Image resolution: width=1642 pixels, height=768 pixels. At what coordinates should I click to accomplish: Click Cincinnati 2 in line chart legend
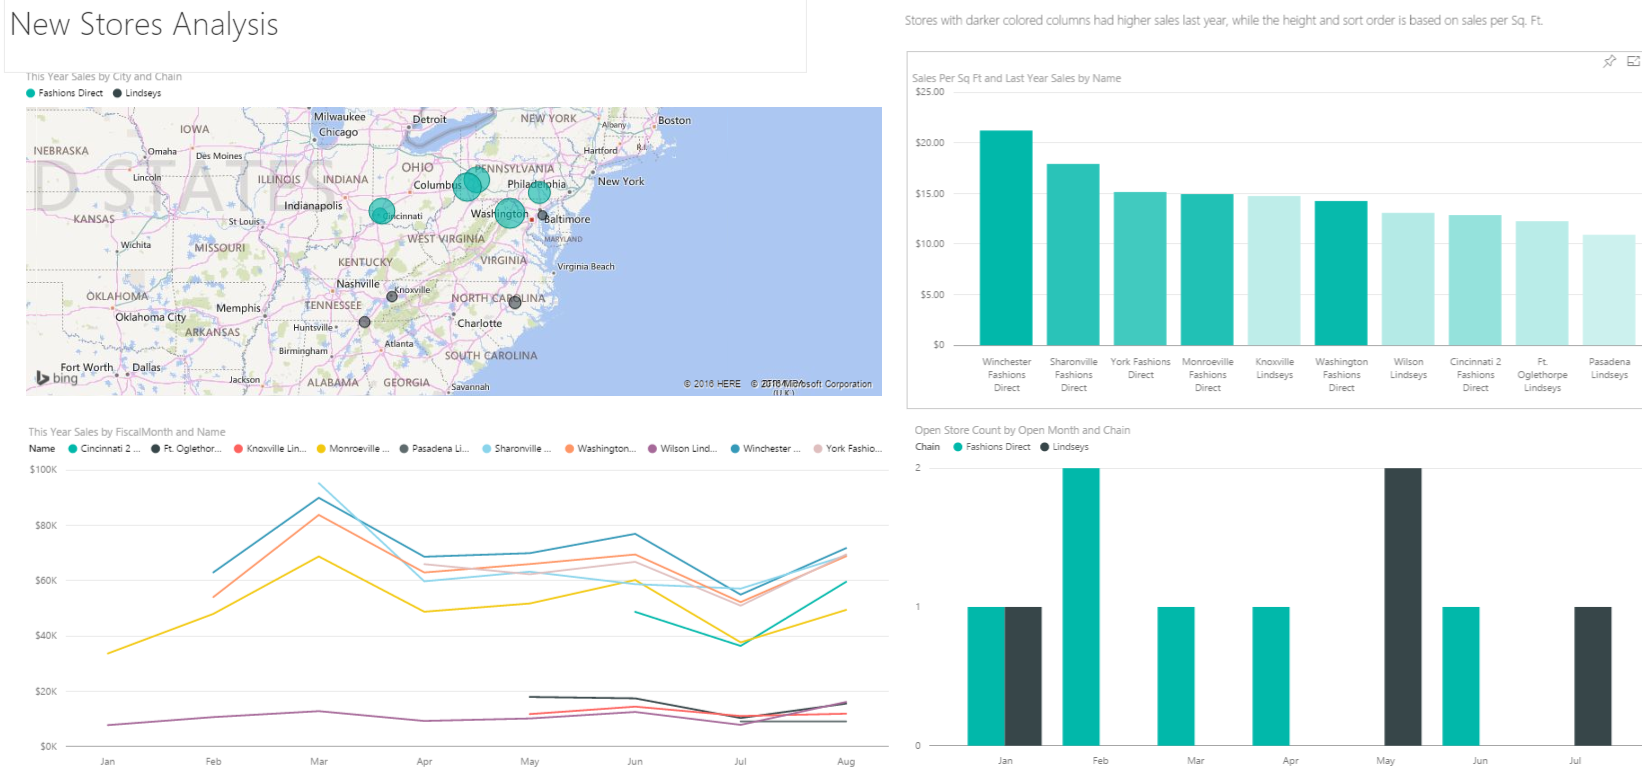[x=105, y=449]
